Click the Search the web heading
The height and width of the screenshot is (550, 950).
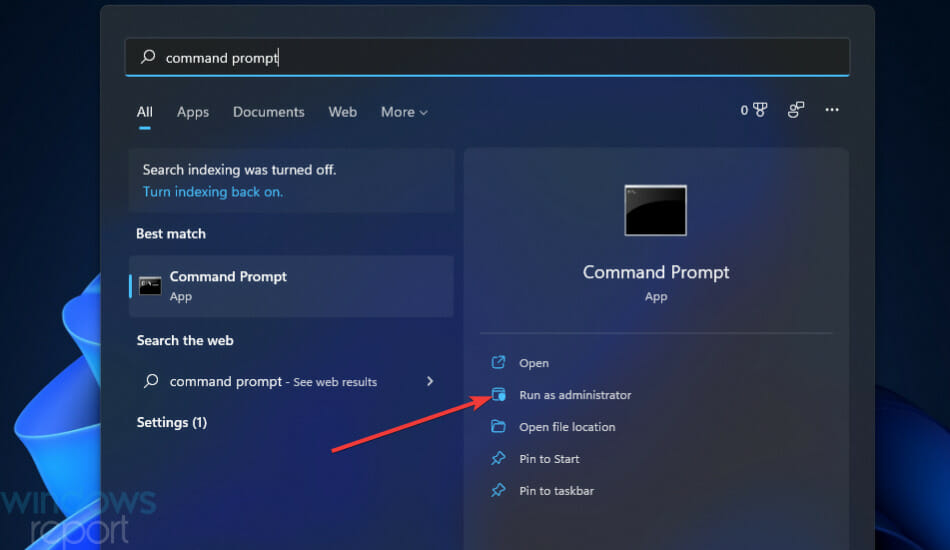click(185, 340)
